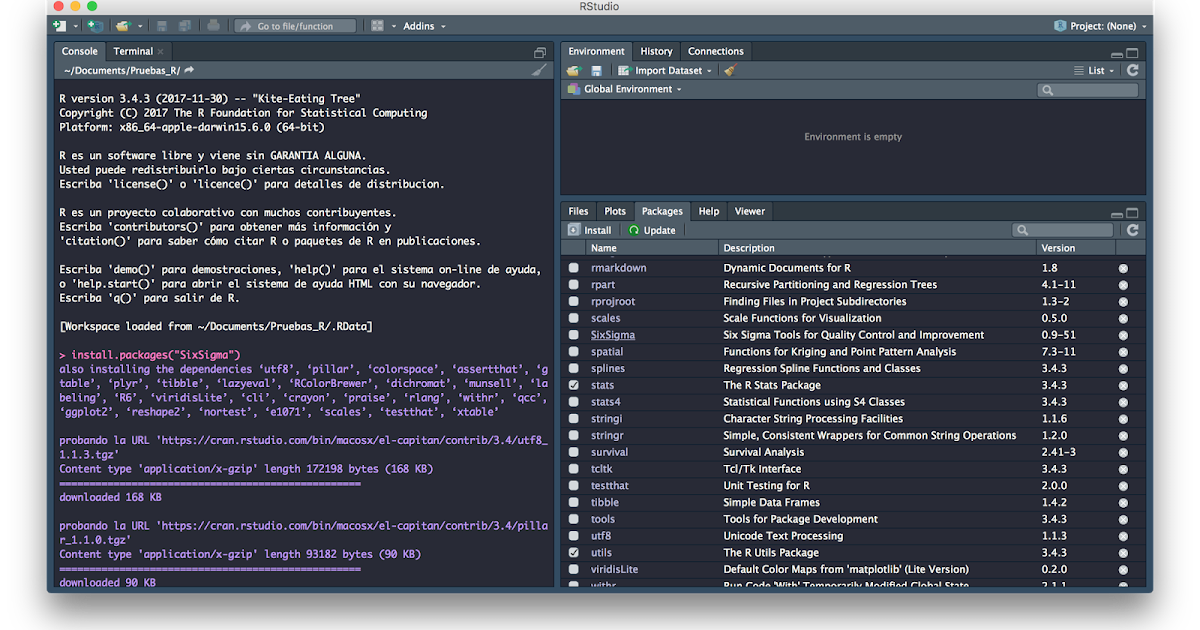The image size is (1200, 630).
Task: Refresh the Environment pane
Action: (x=1132, y=71)
